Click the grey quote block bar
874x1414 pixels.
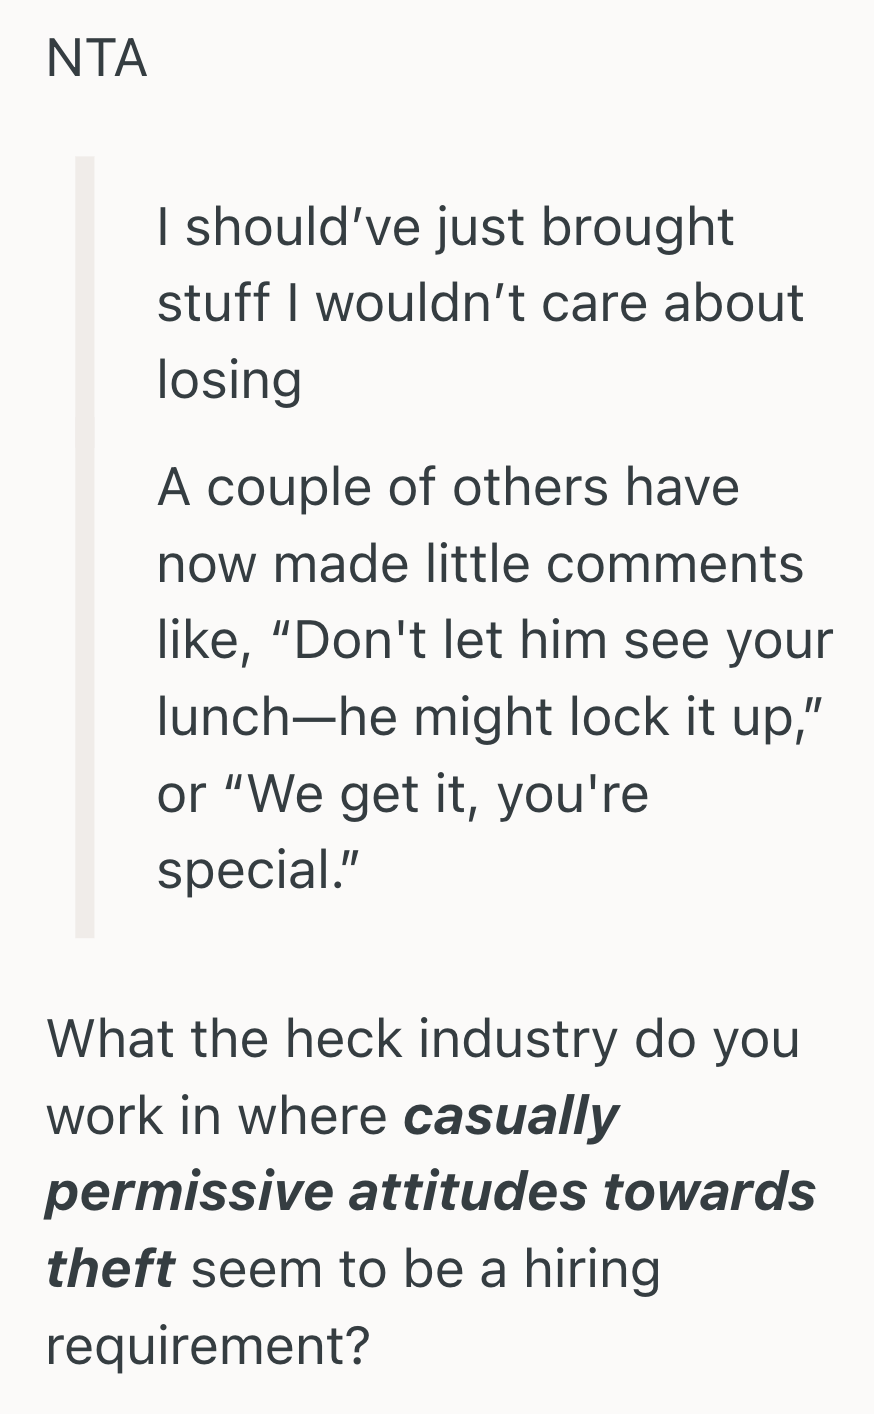85,546
